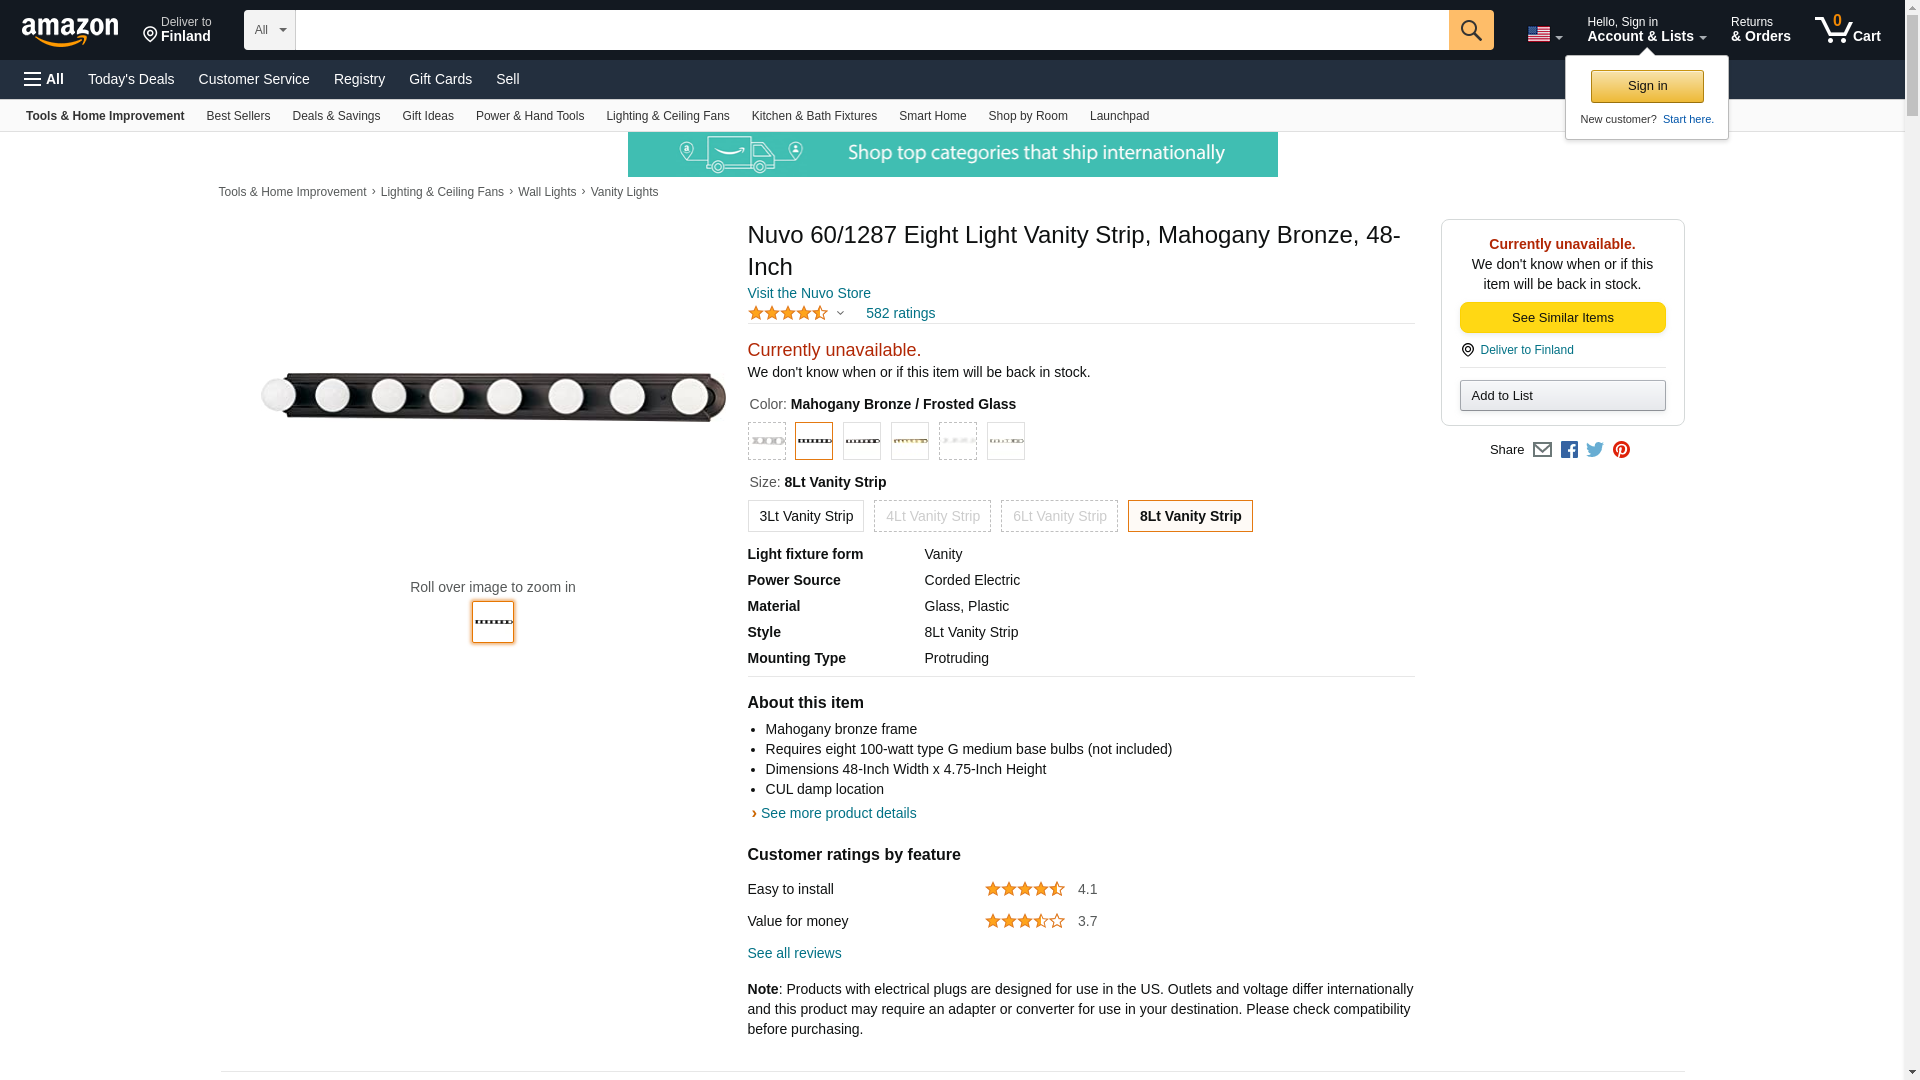Share product via email icon

click(1542, 450)
